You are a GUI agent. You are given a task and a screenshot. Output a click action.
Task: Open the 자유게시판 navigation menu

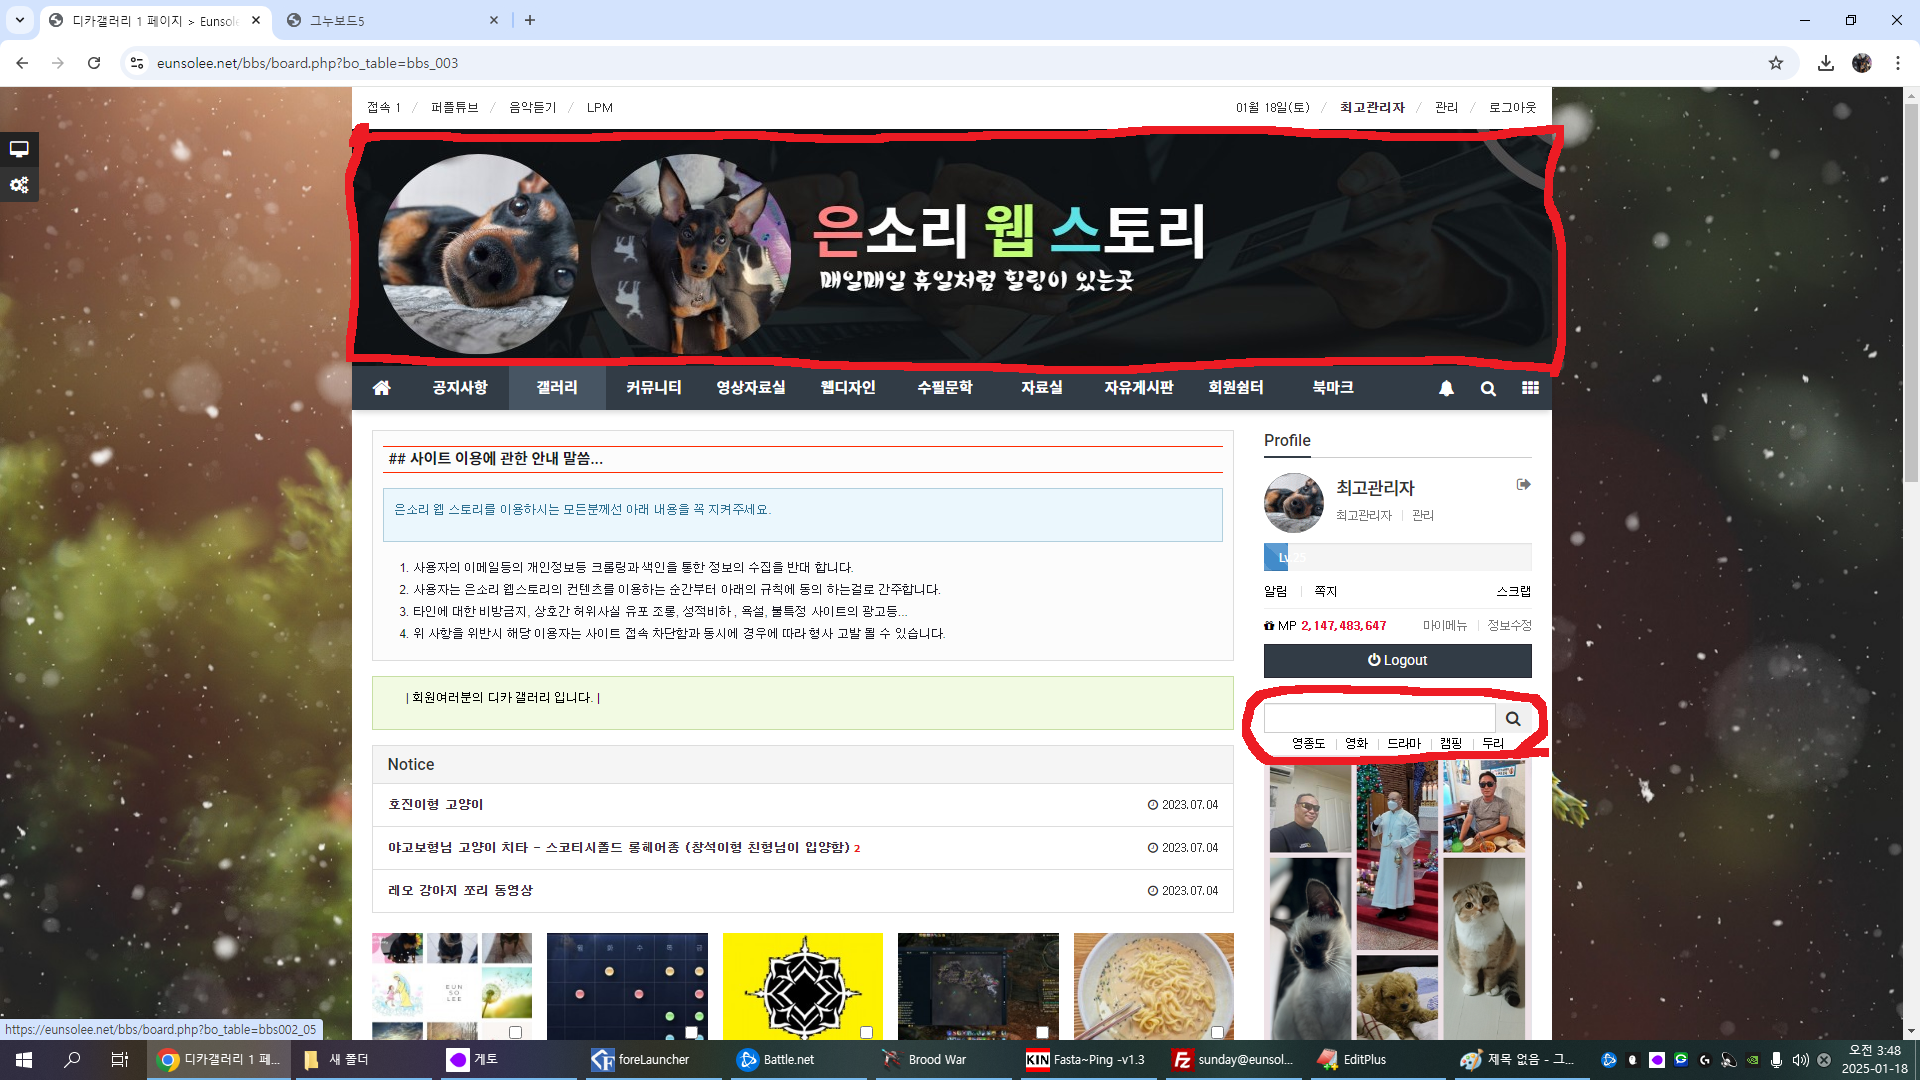[1138, 388]
